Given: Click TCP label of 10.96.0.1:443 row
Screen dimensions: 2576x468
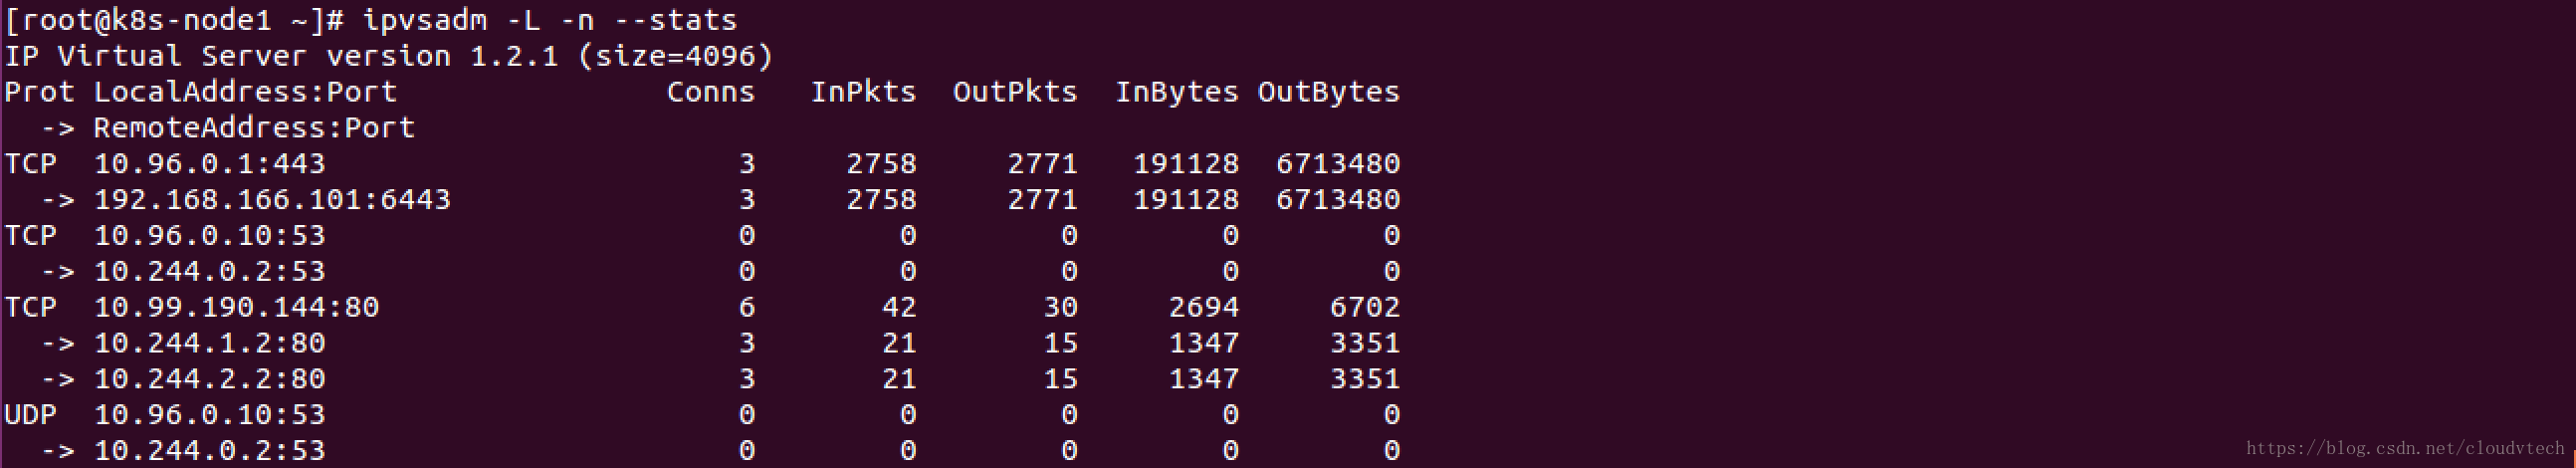Looking at the screenshot, I should click(x=31, y=164).
